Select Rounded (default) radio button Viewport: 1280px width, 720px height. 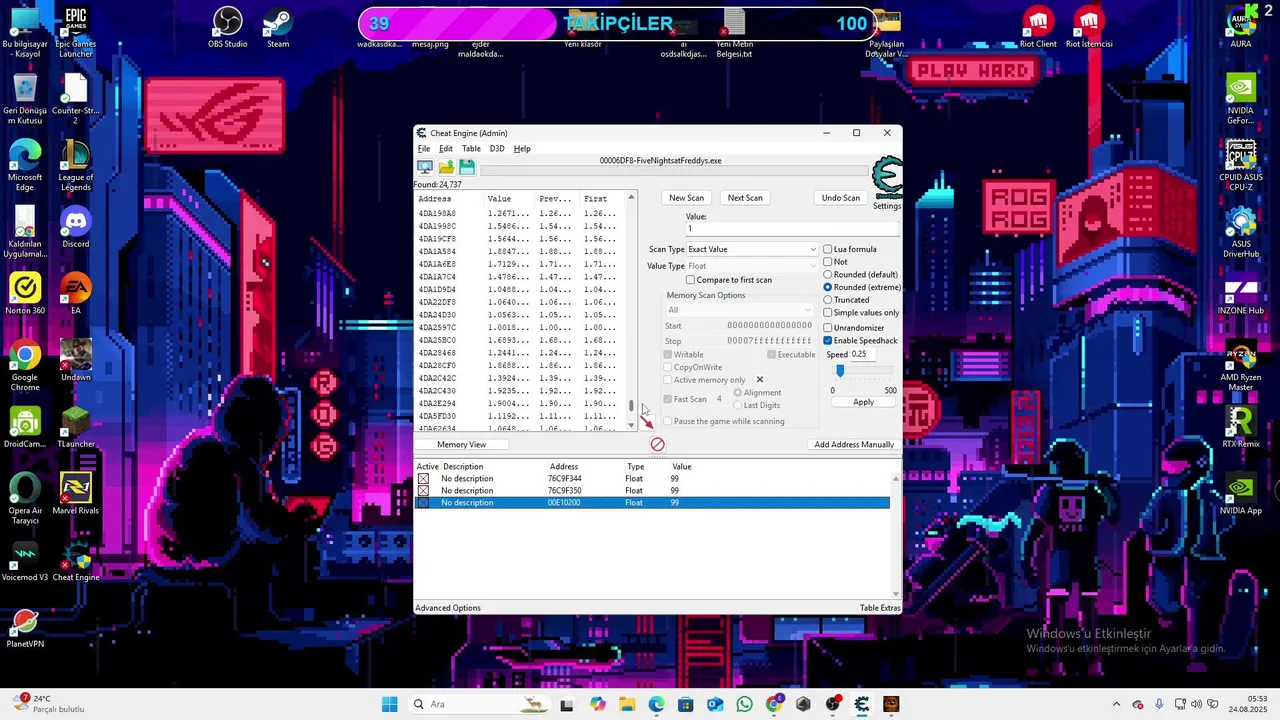point(827,274)
